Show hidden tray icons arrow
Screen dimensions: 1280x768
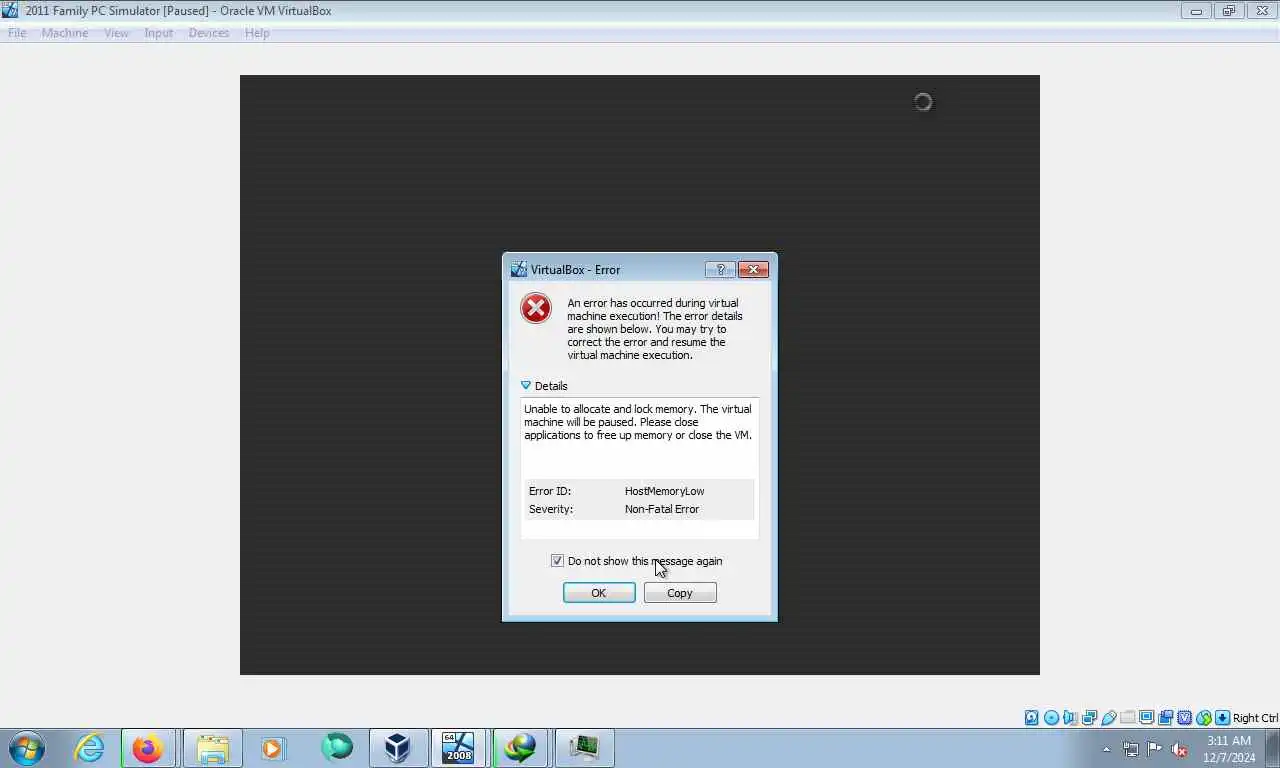click(1106, 749)
